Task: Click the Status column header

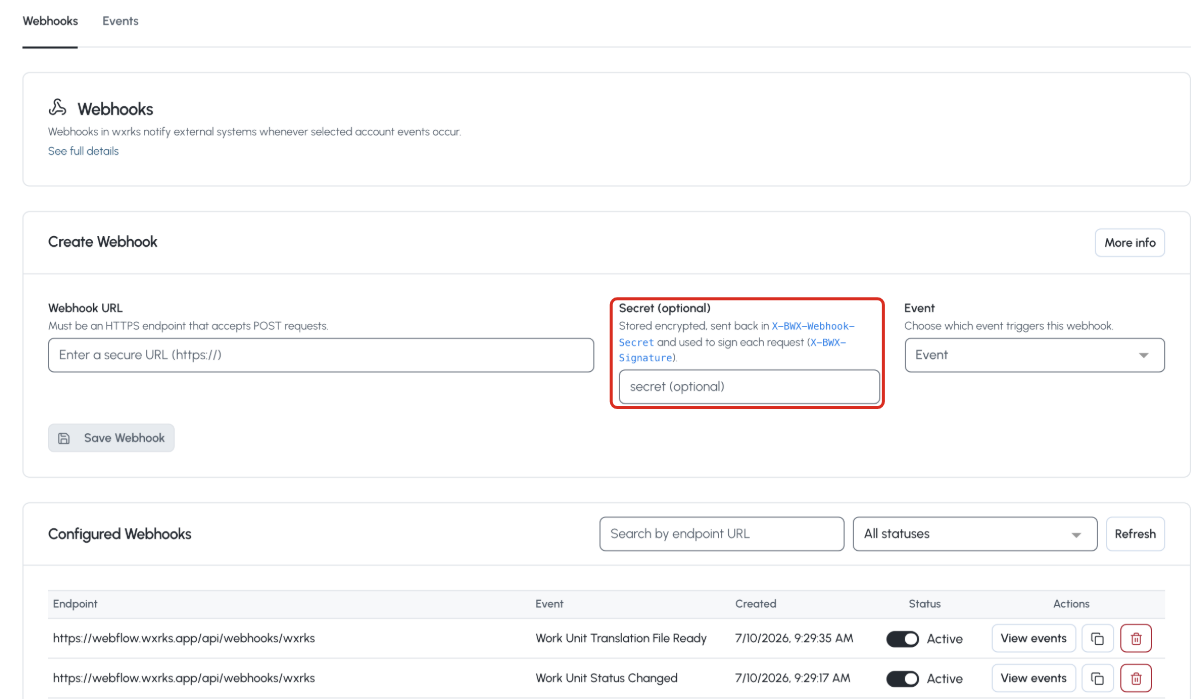Action: pos(925,604)
